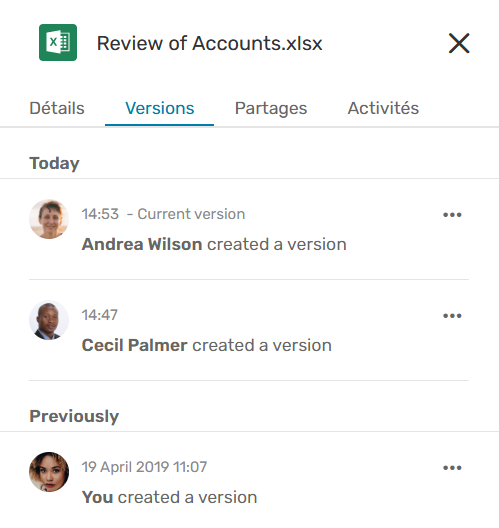Go to the Activités tab
This screenshot has width=499, height=528.
(x=383, y=108)
